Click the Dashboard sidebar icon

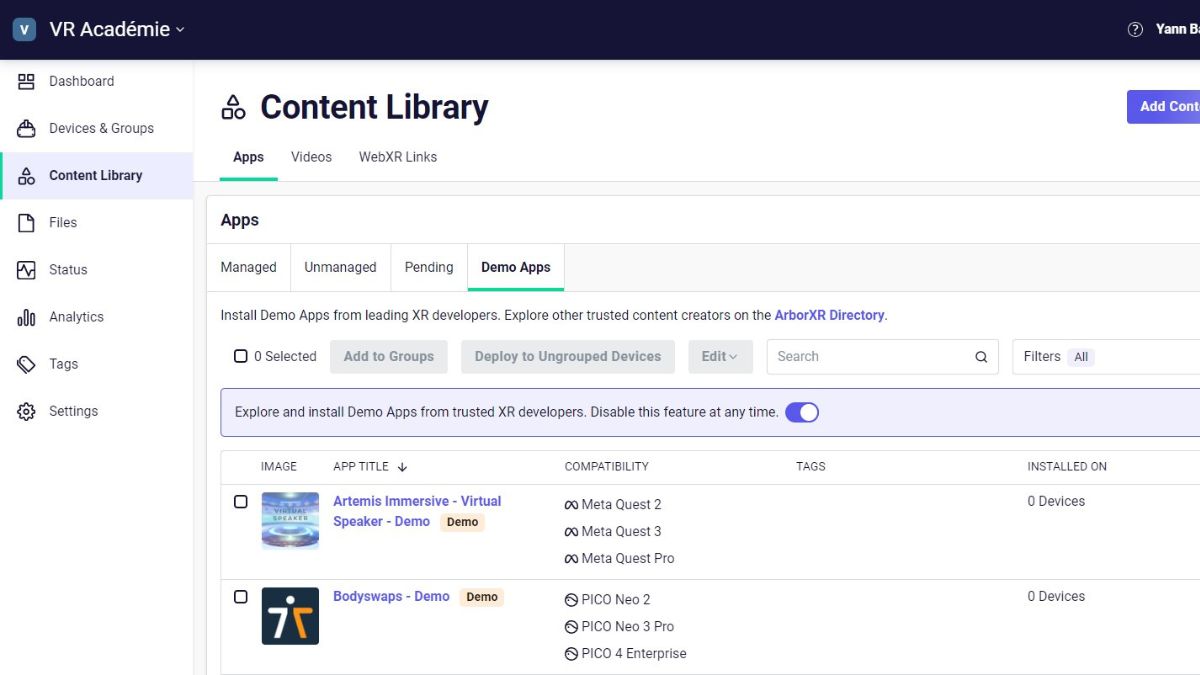coord(27,81)
